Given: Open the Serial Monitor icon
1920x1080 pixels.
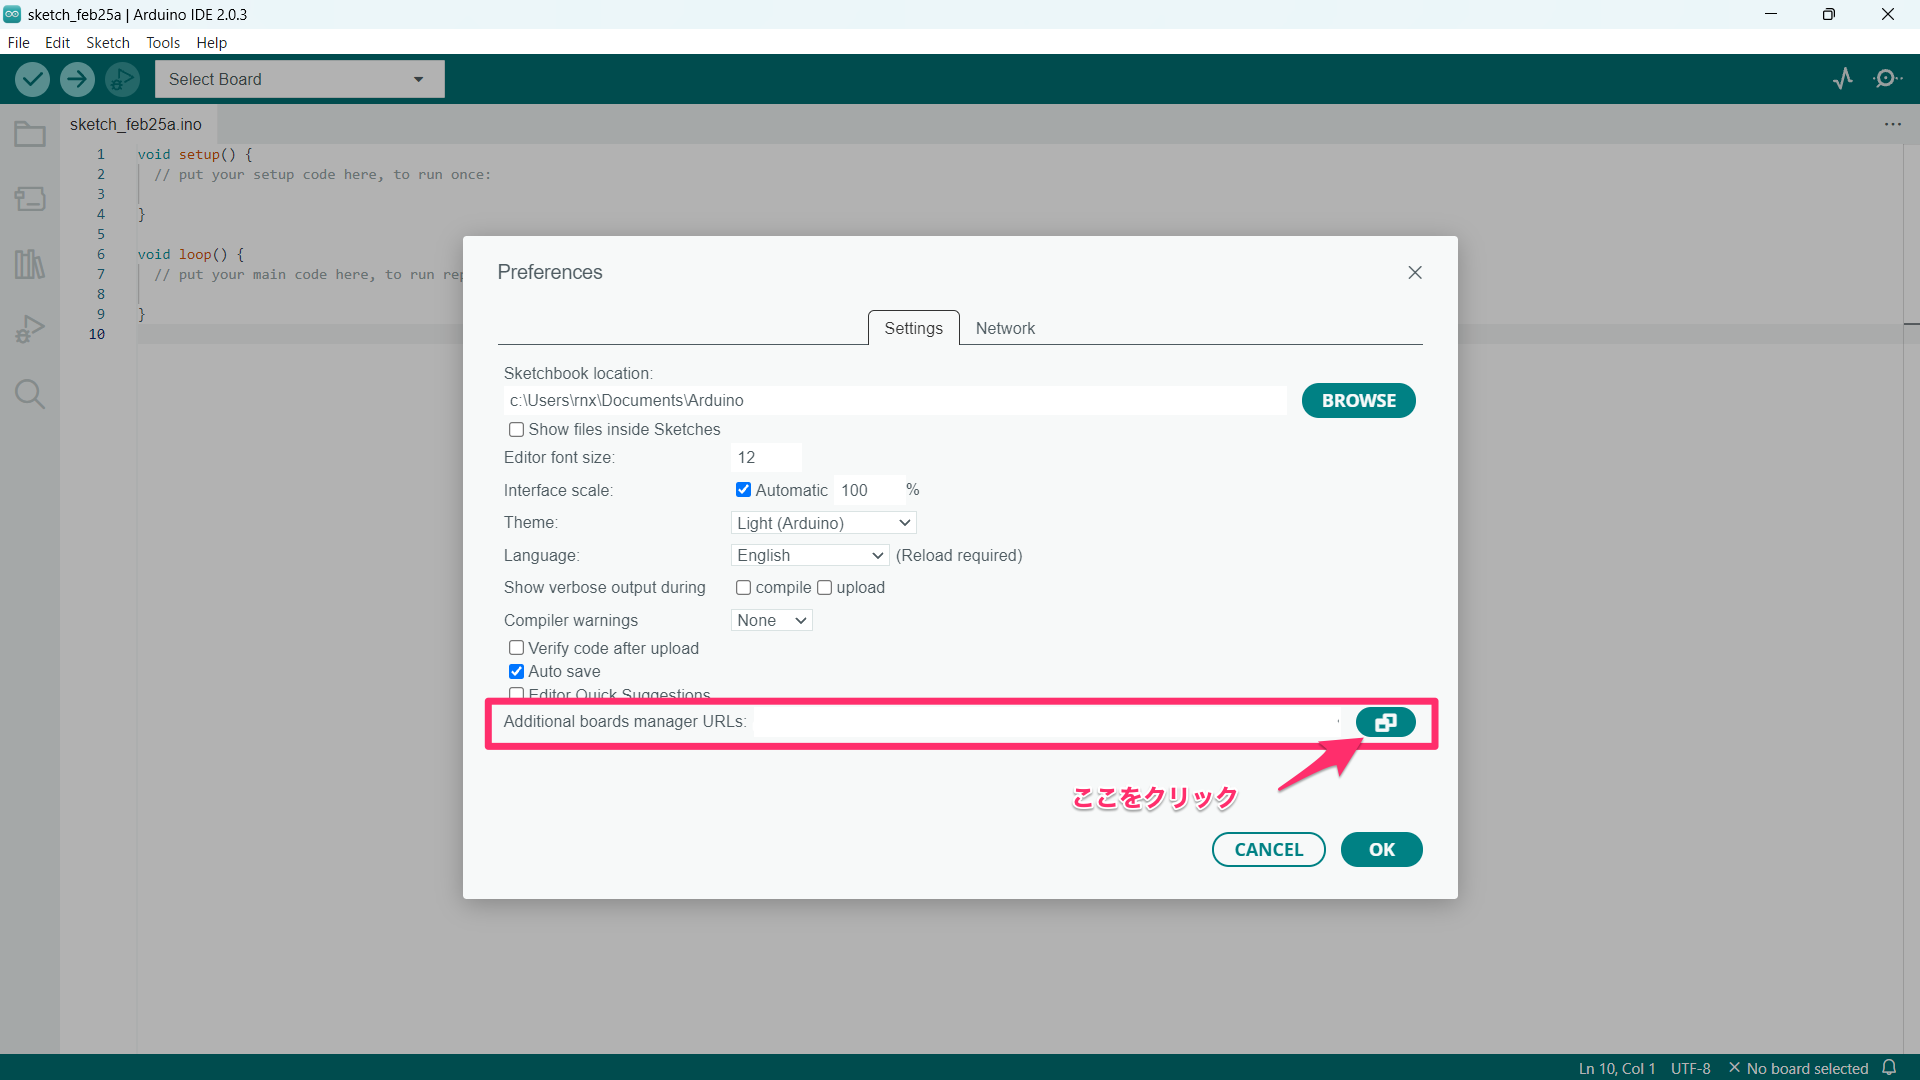Looking at the screenshot, I should click(x=1887, y=79).
